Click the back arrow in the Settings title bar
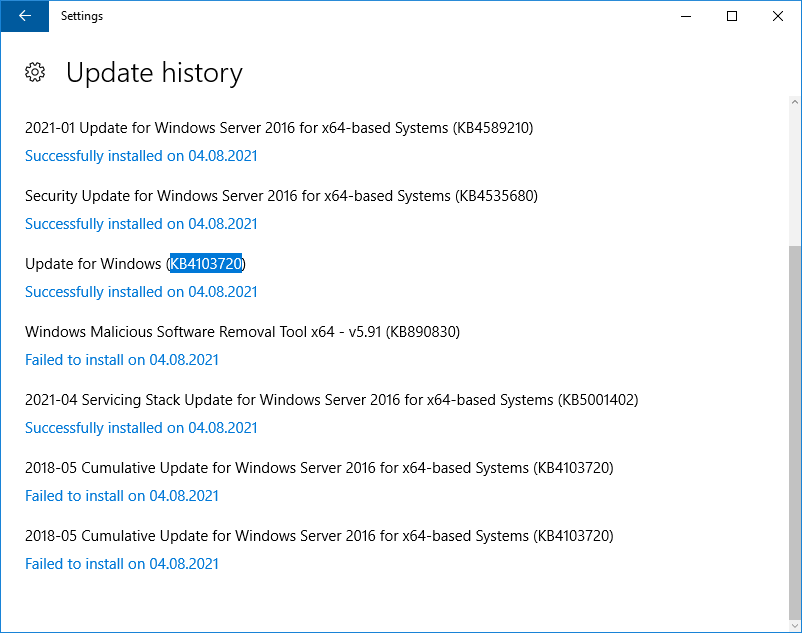 tap(24, 16)
